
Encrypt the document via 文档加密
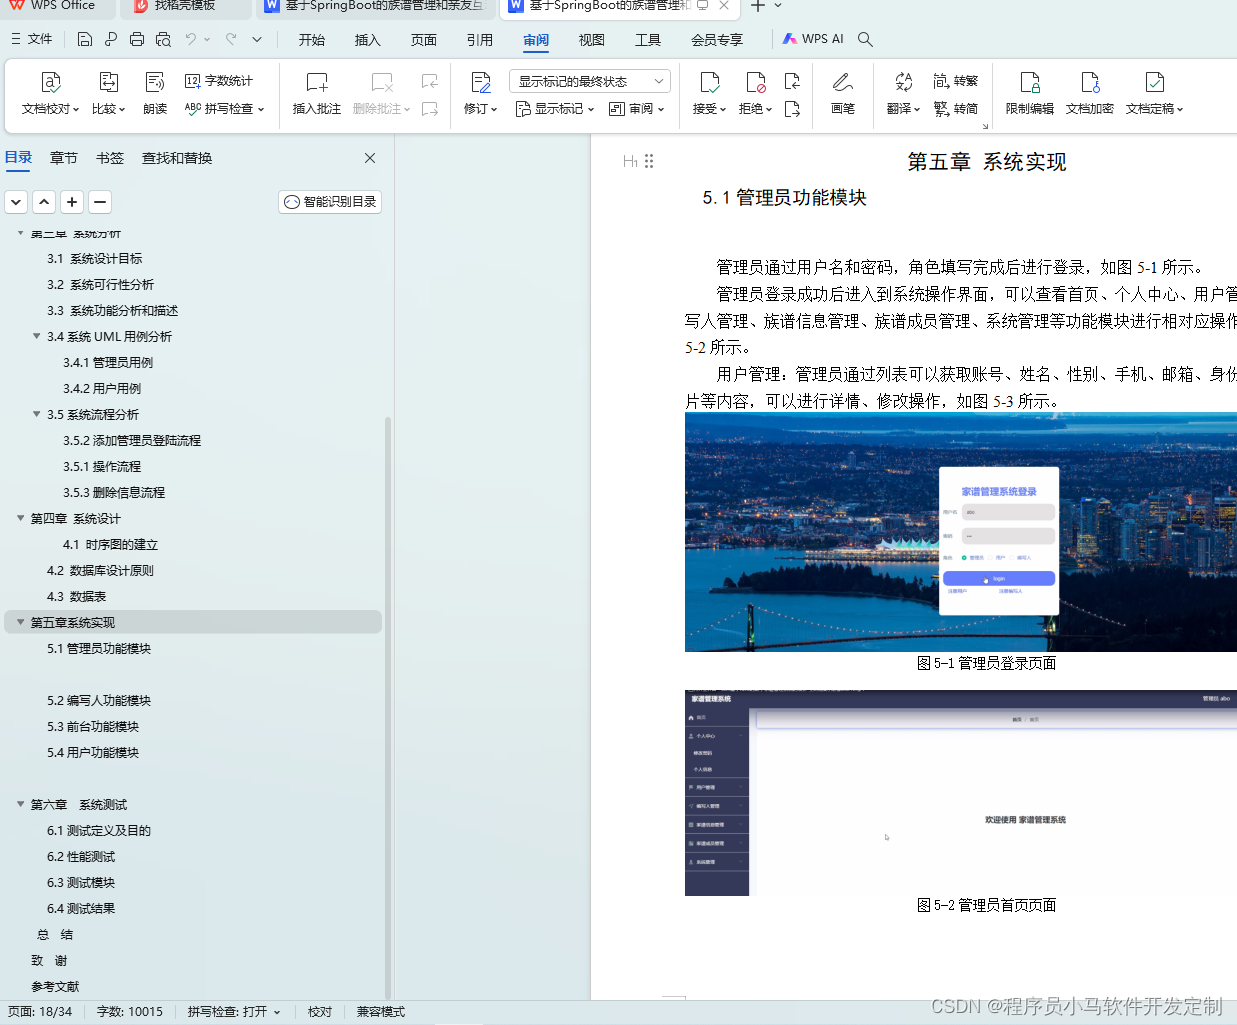coord(1089,95)
